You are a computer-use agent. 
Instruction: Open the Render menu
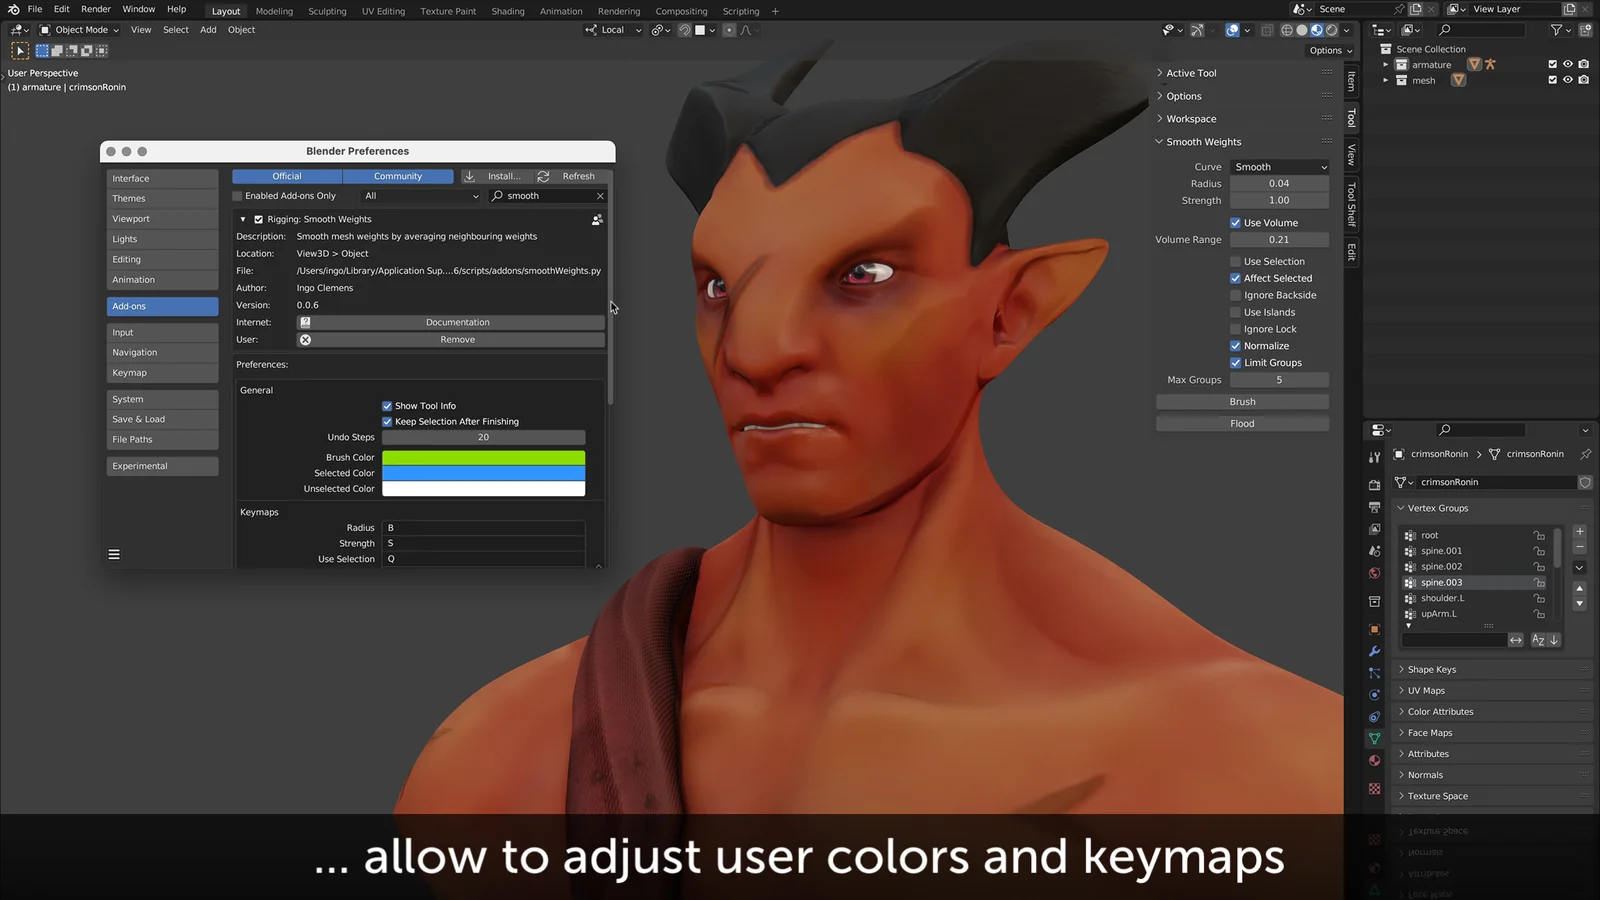click(x=95, y=10)
